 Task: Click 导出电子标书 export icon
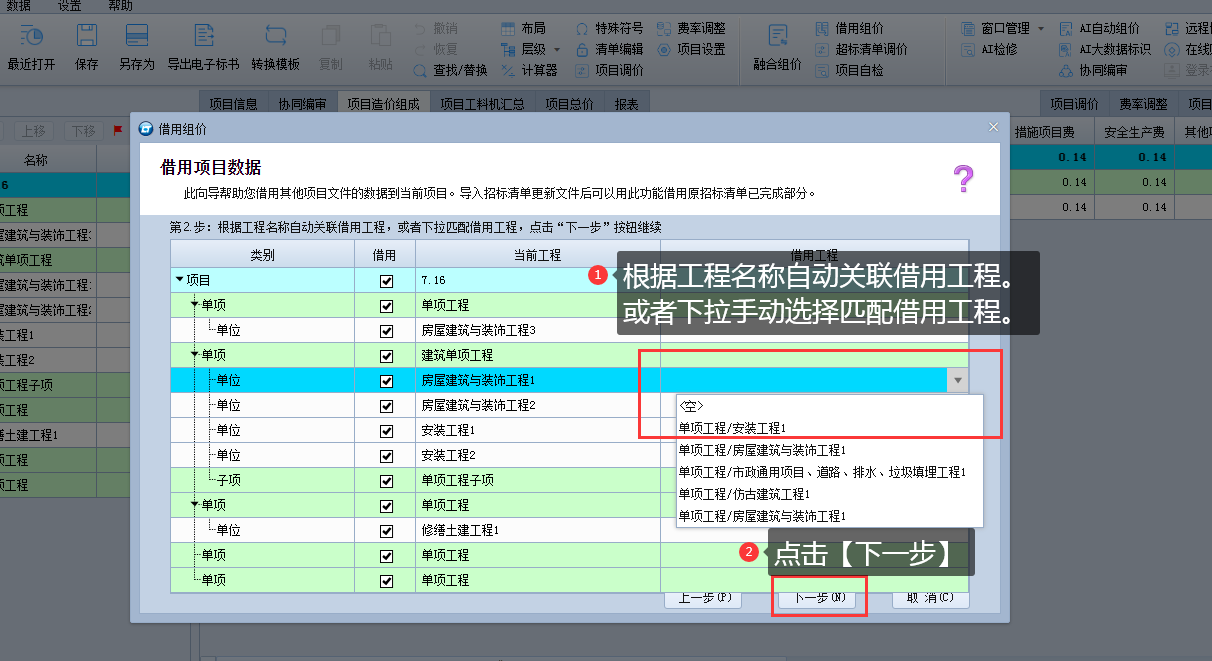point(203,46)
